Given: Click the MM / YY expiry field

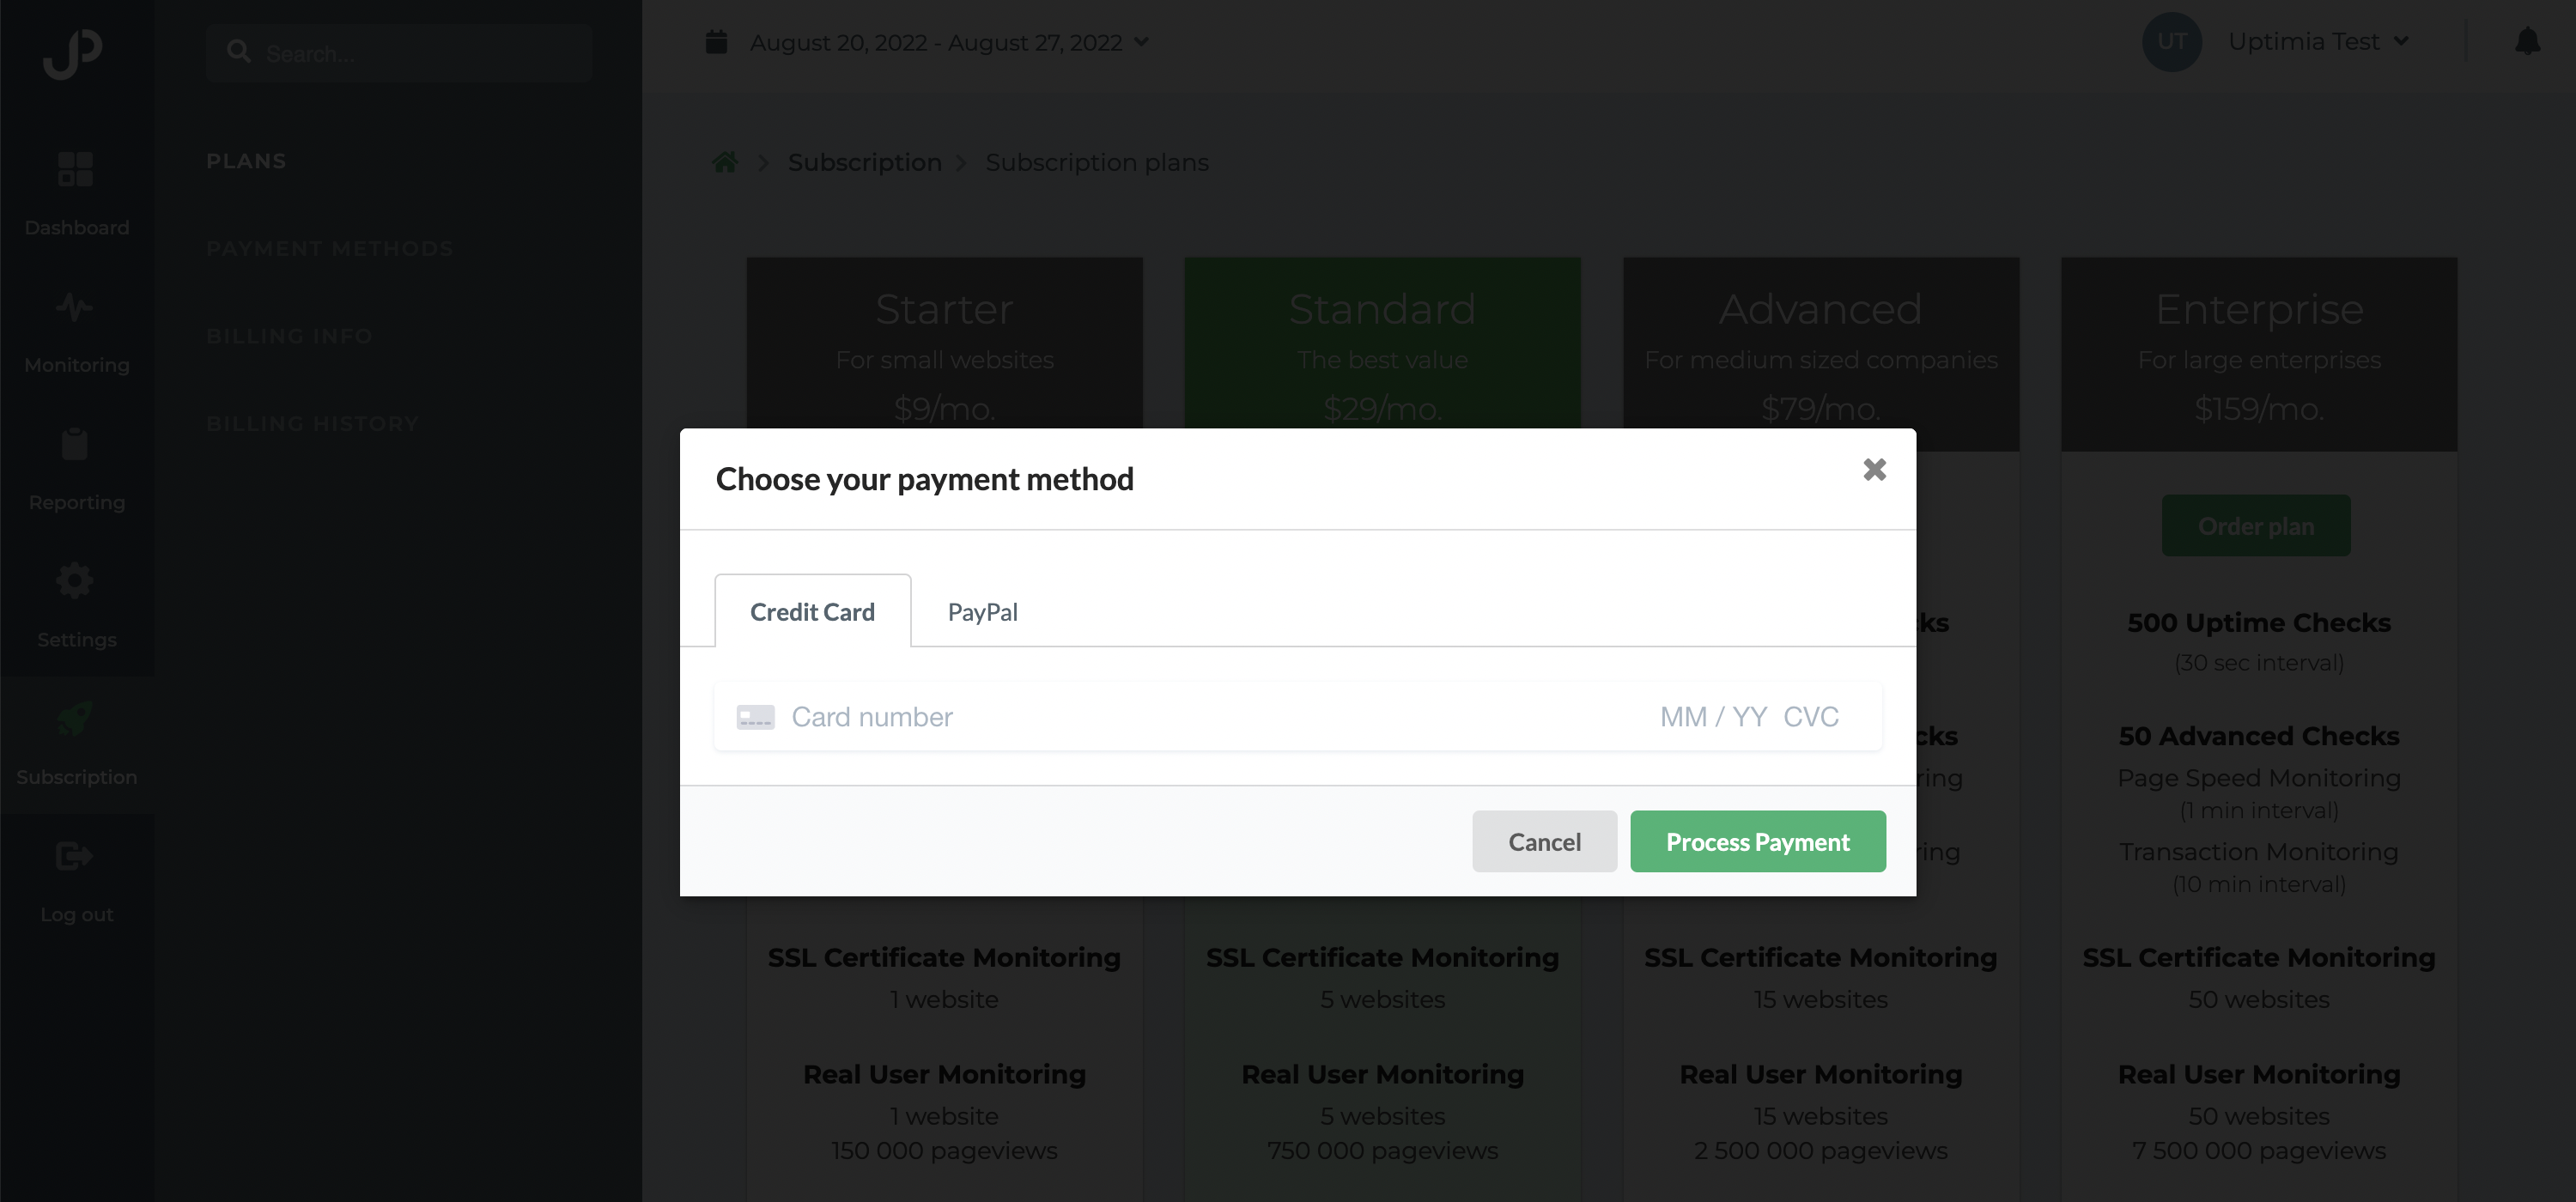Looking at the screenshot, I should click(x=1713, y=717).
